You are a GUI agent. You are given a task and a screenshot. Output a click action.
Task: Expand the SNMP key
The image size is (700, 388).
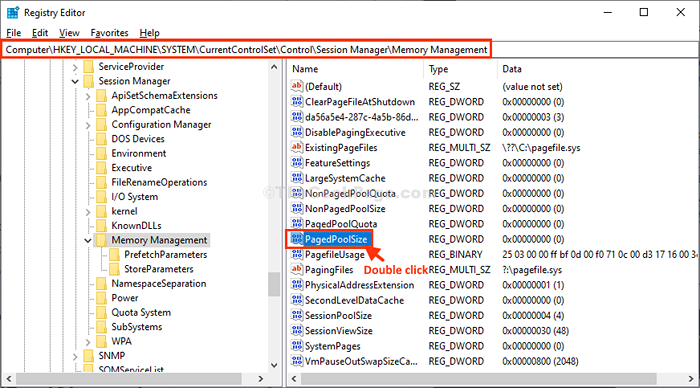click(75, 356)
